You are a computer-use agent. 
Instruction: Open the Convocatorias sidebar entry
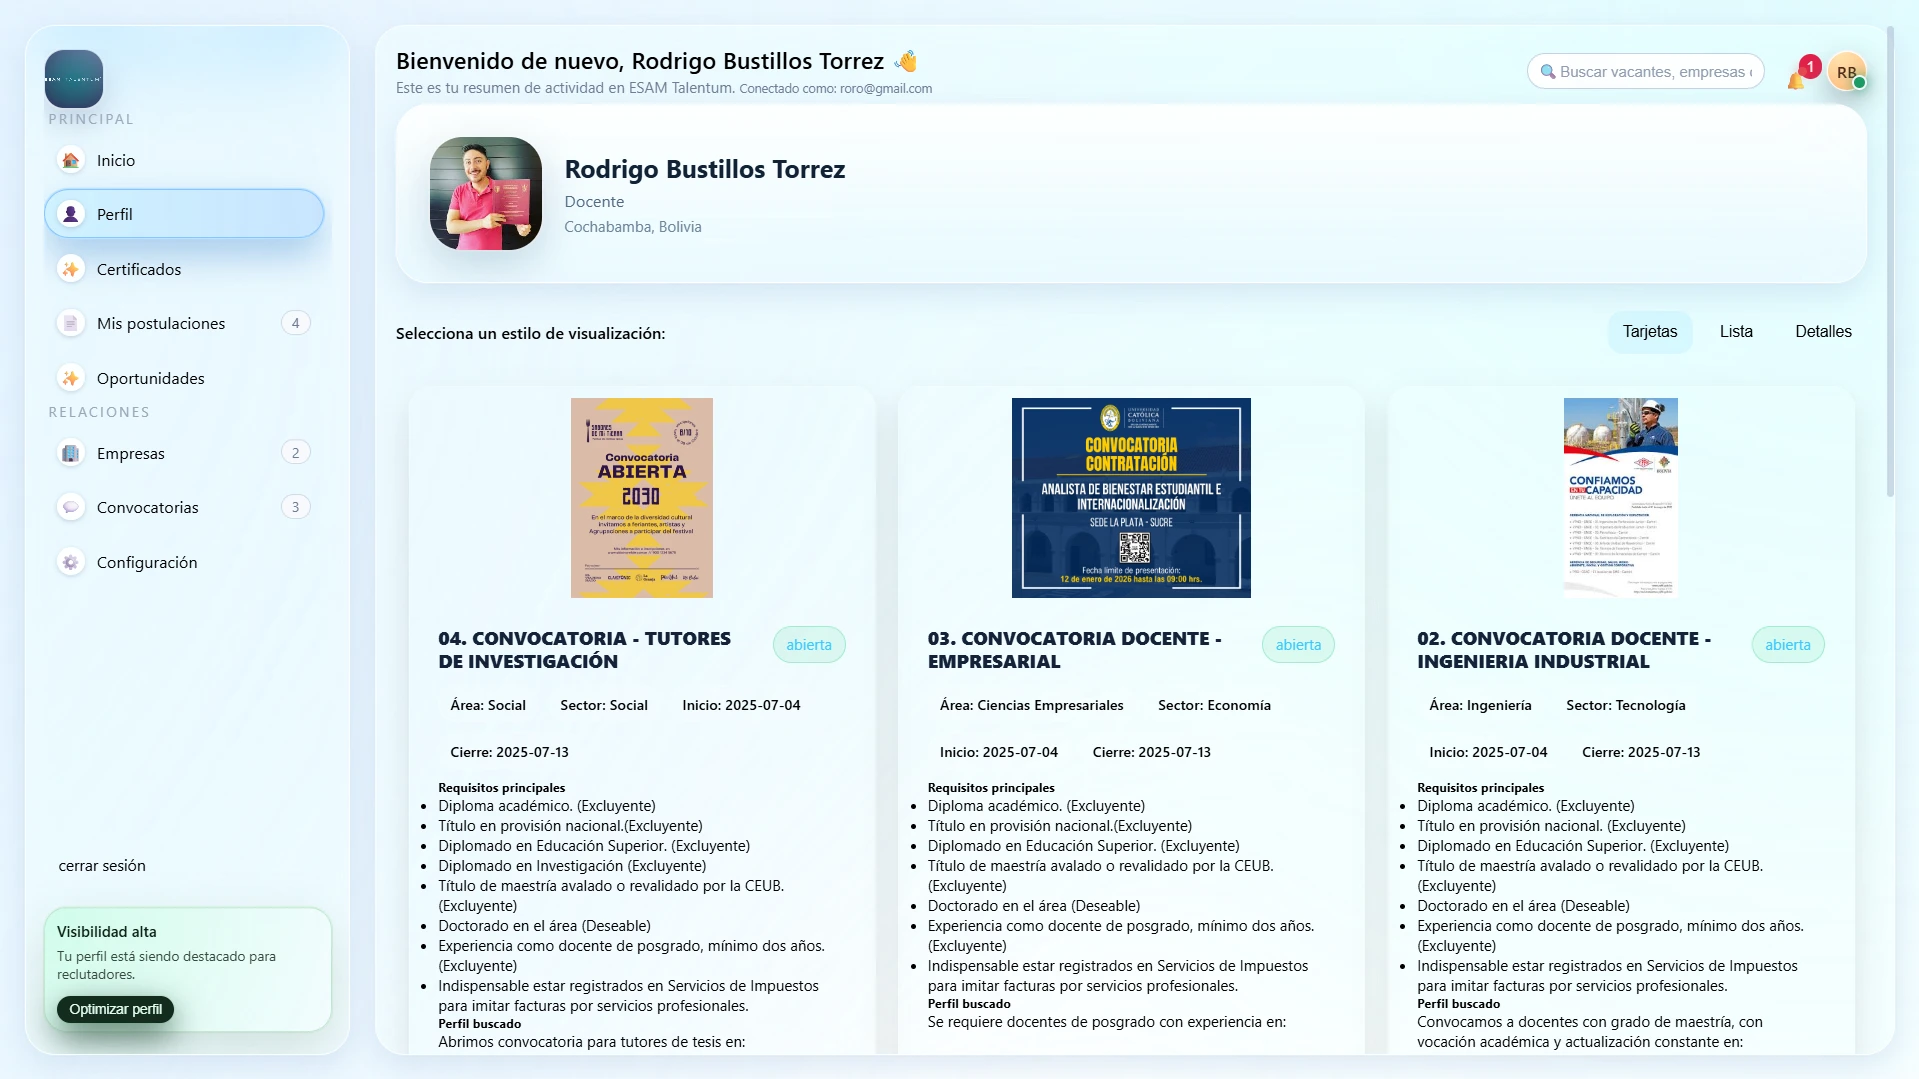tap(147, 507)
